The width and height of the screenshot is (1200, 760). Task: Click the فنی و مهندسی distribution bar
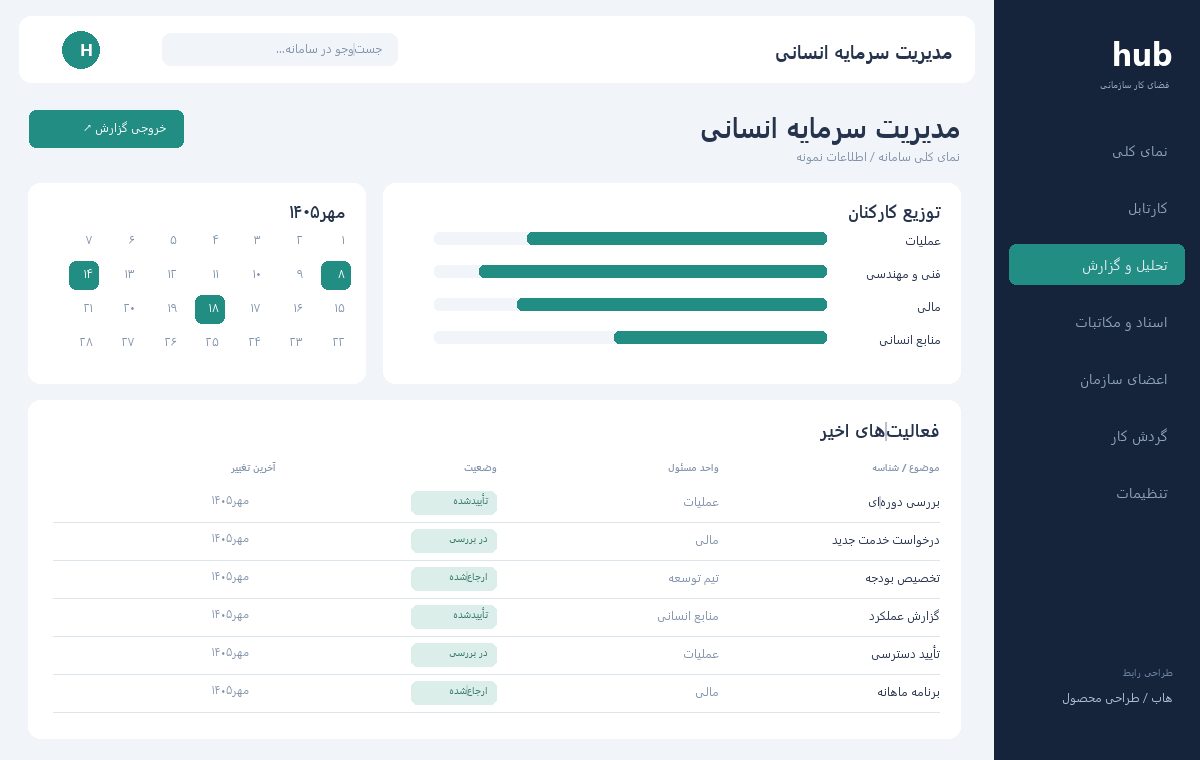click(x=630, y=271)
